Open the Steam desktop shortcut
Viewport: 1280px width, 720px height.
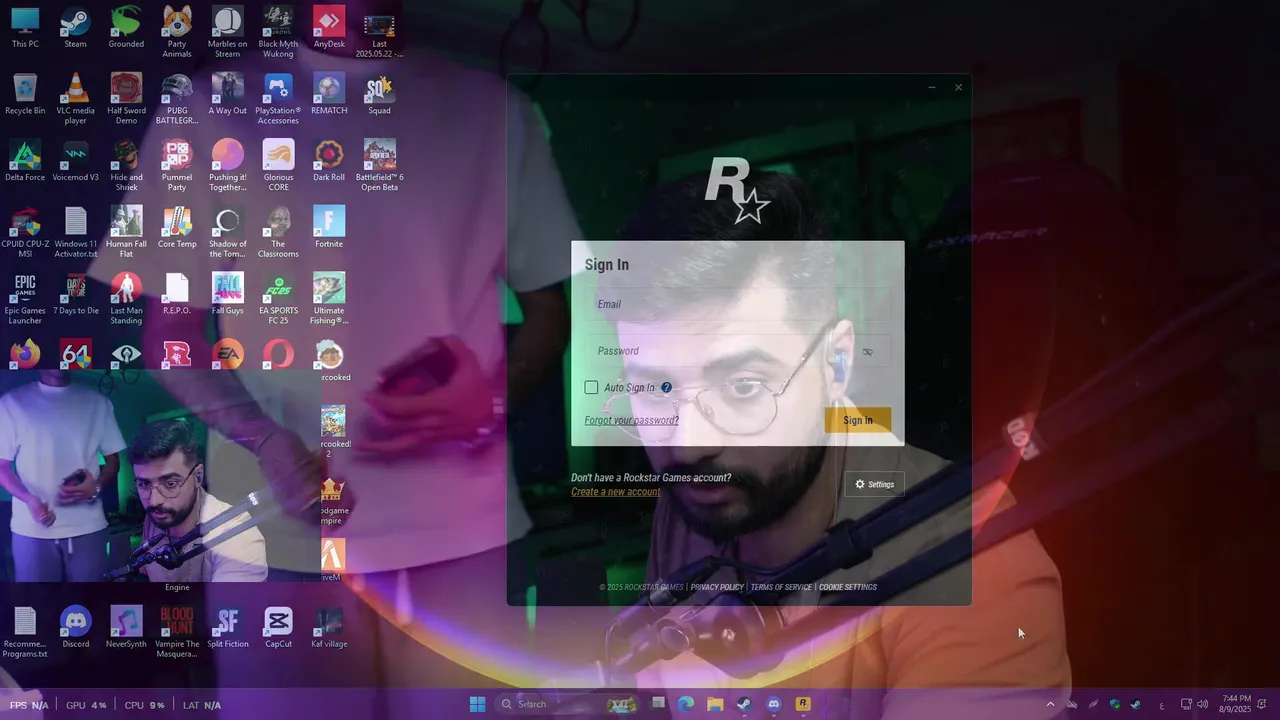tap(75, 28)
